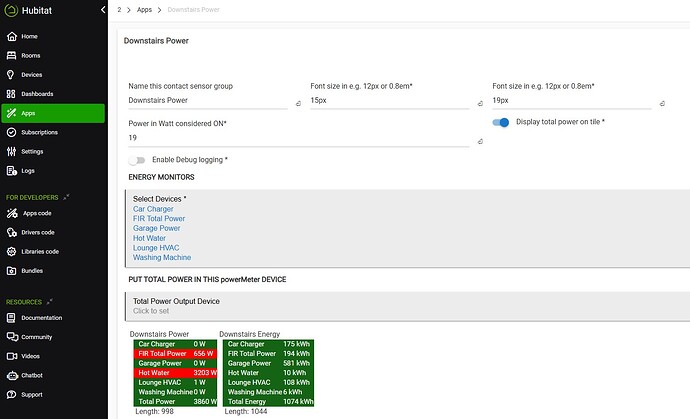
Task: Click the Home icon in sidebar
Action: pyautogui.click(x=11, y=36)
